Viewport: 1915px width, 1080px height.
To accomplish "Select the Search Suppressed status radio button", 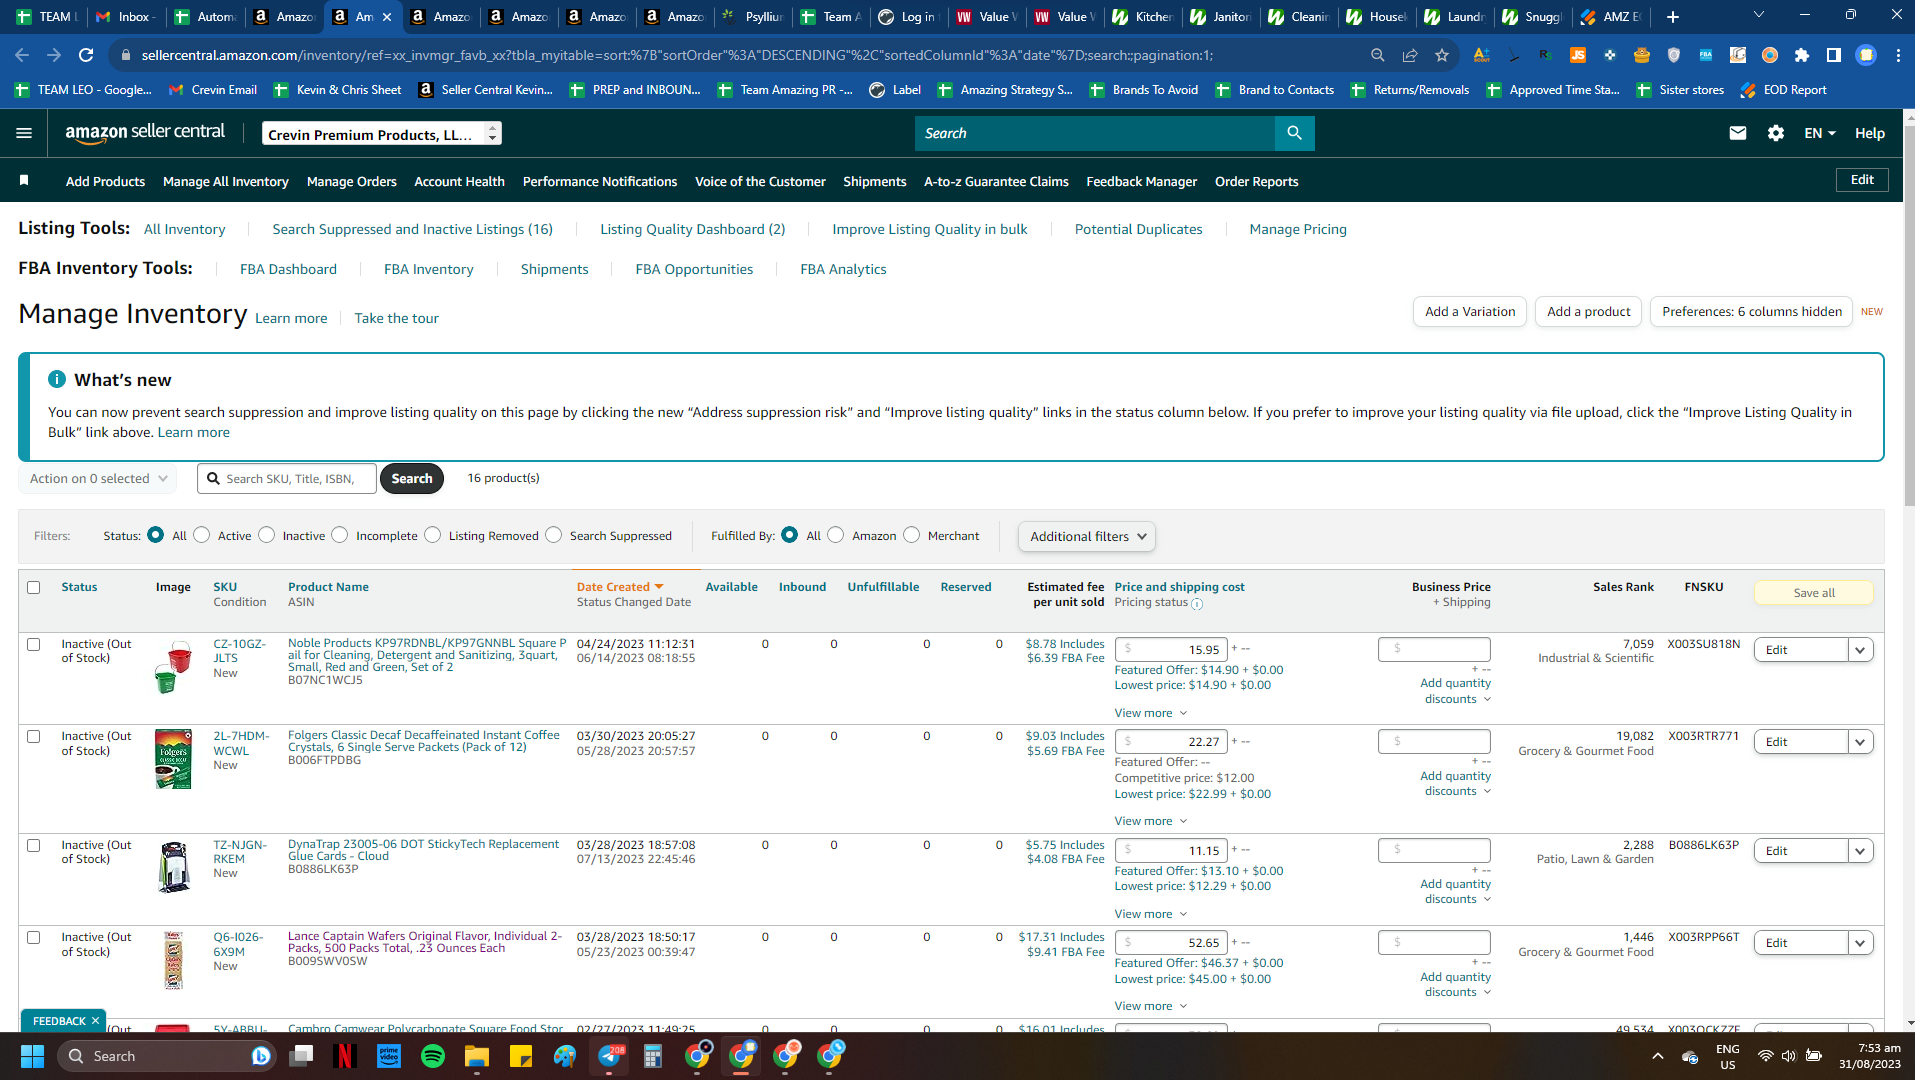I will click(554, 535).
